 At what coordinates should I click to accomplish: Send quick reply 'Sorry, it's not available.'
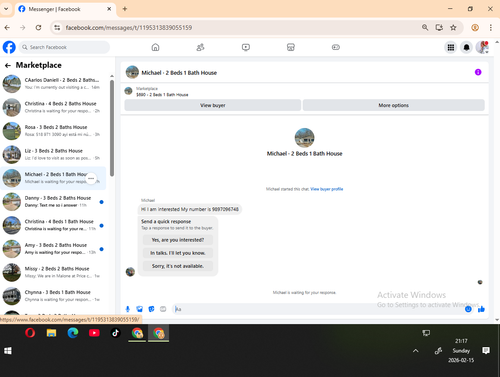(x=178, y=266)
